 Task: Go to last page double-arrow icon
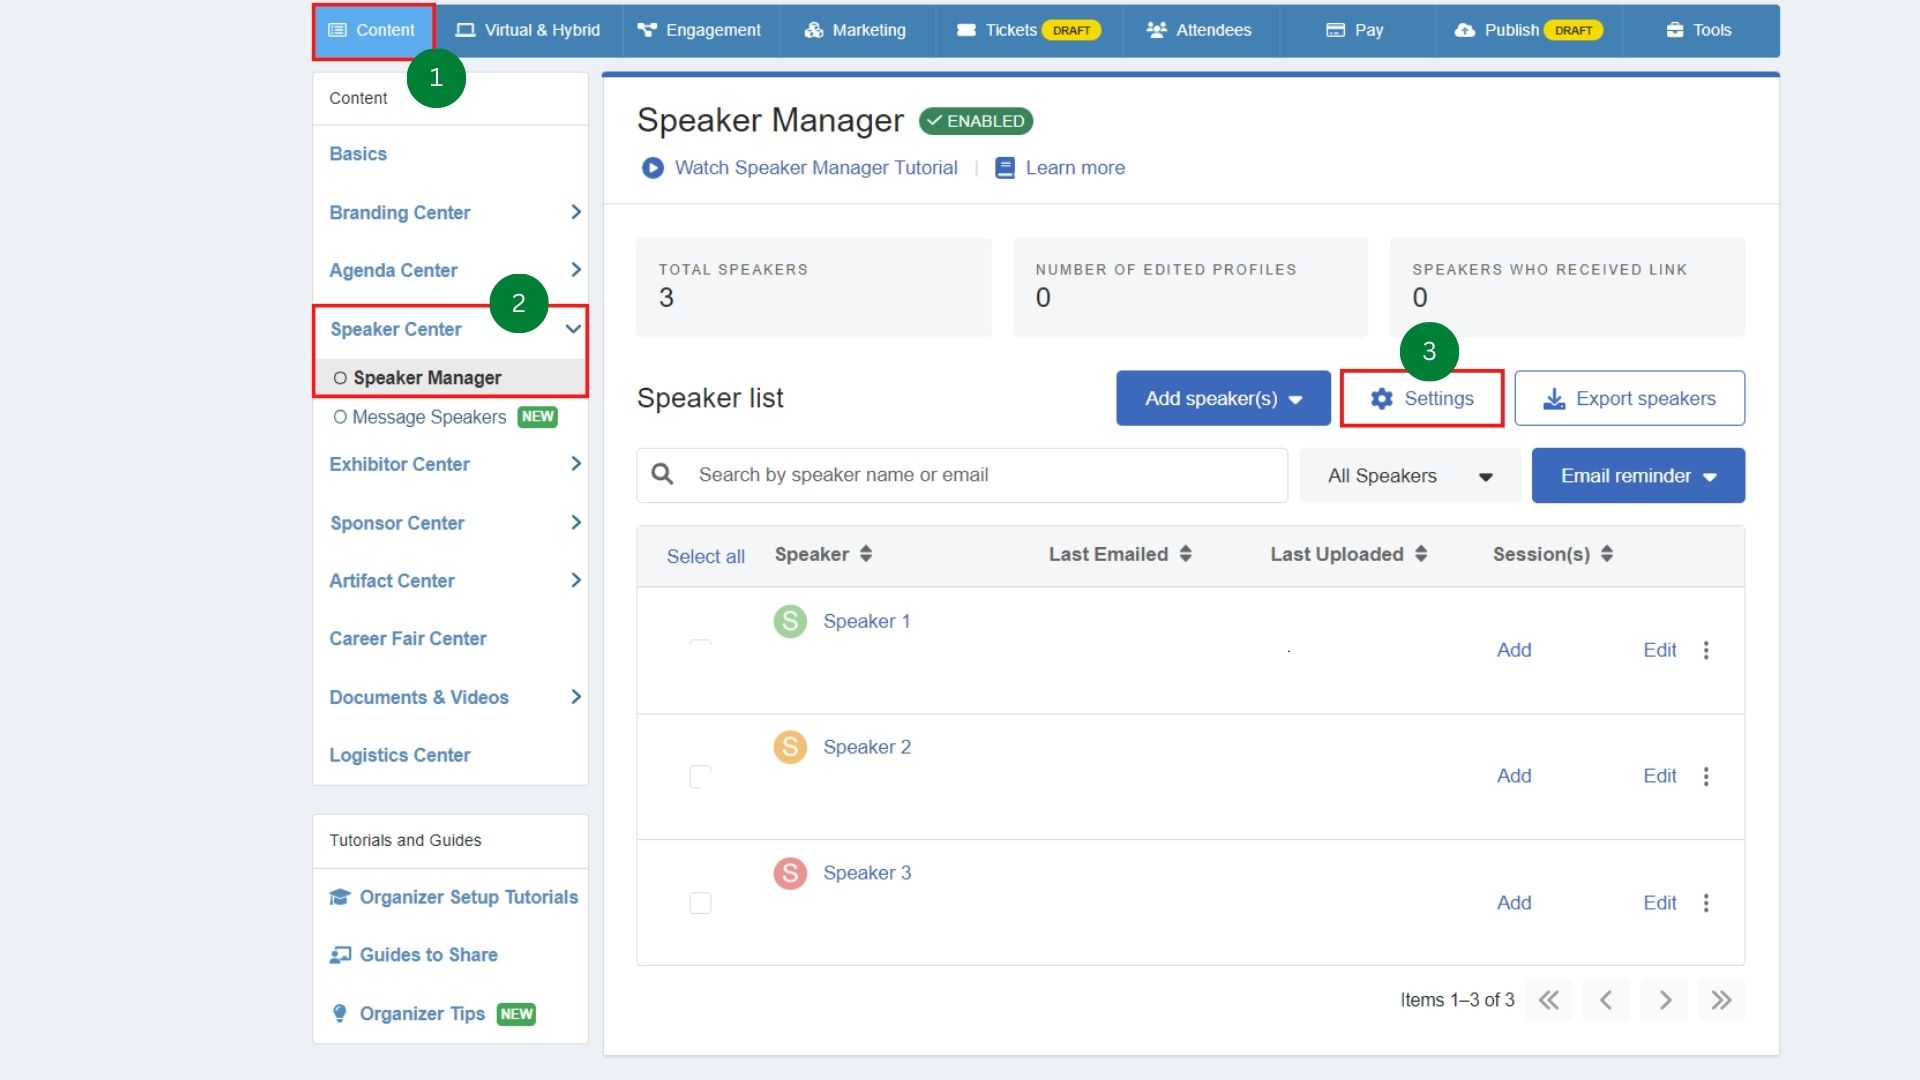pyautogui.click(x=1721, y=1000)
